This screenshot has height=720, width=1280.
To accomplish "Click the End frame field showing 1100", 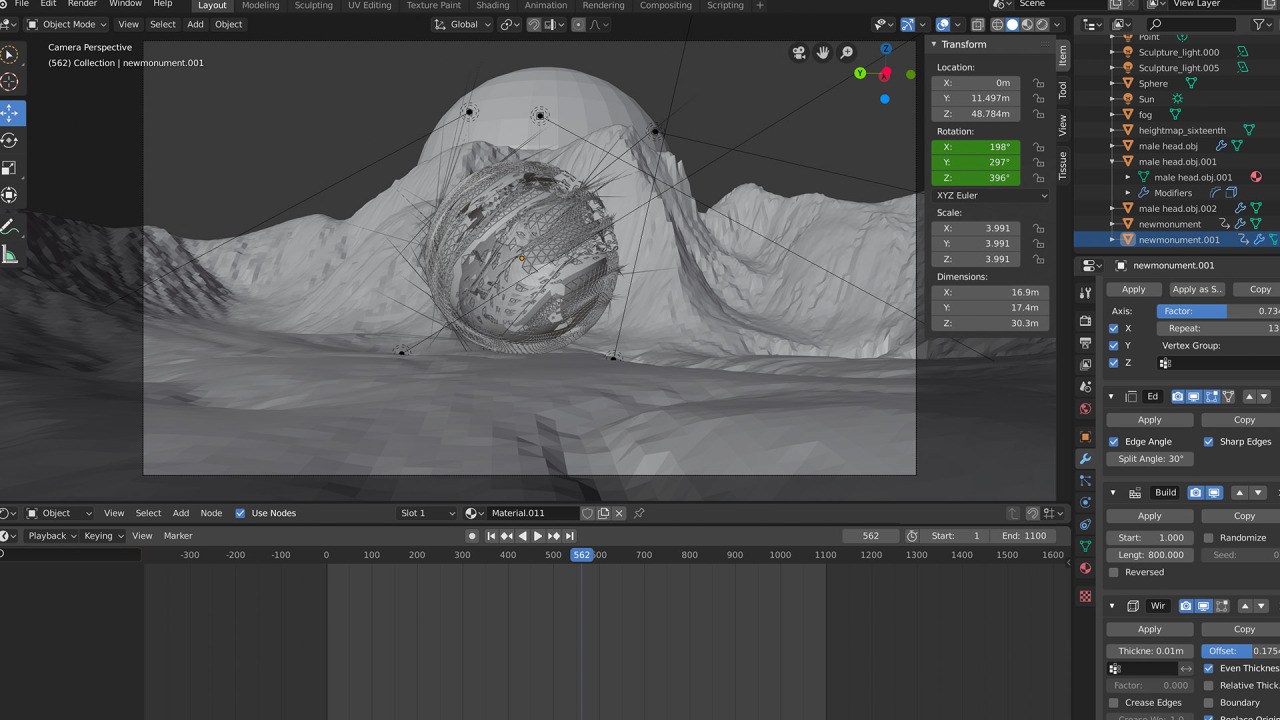I will click(x=1022, y=536).
